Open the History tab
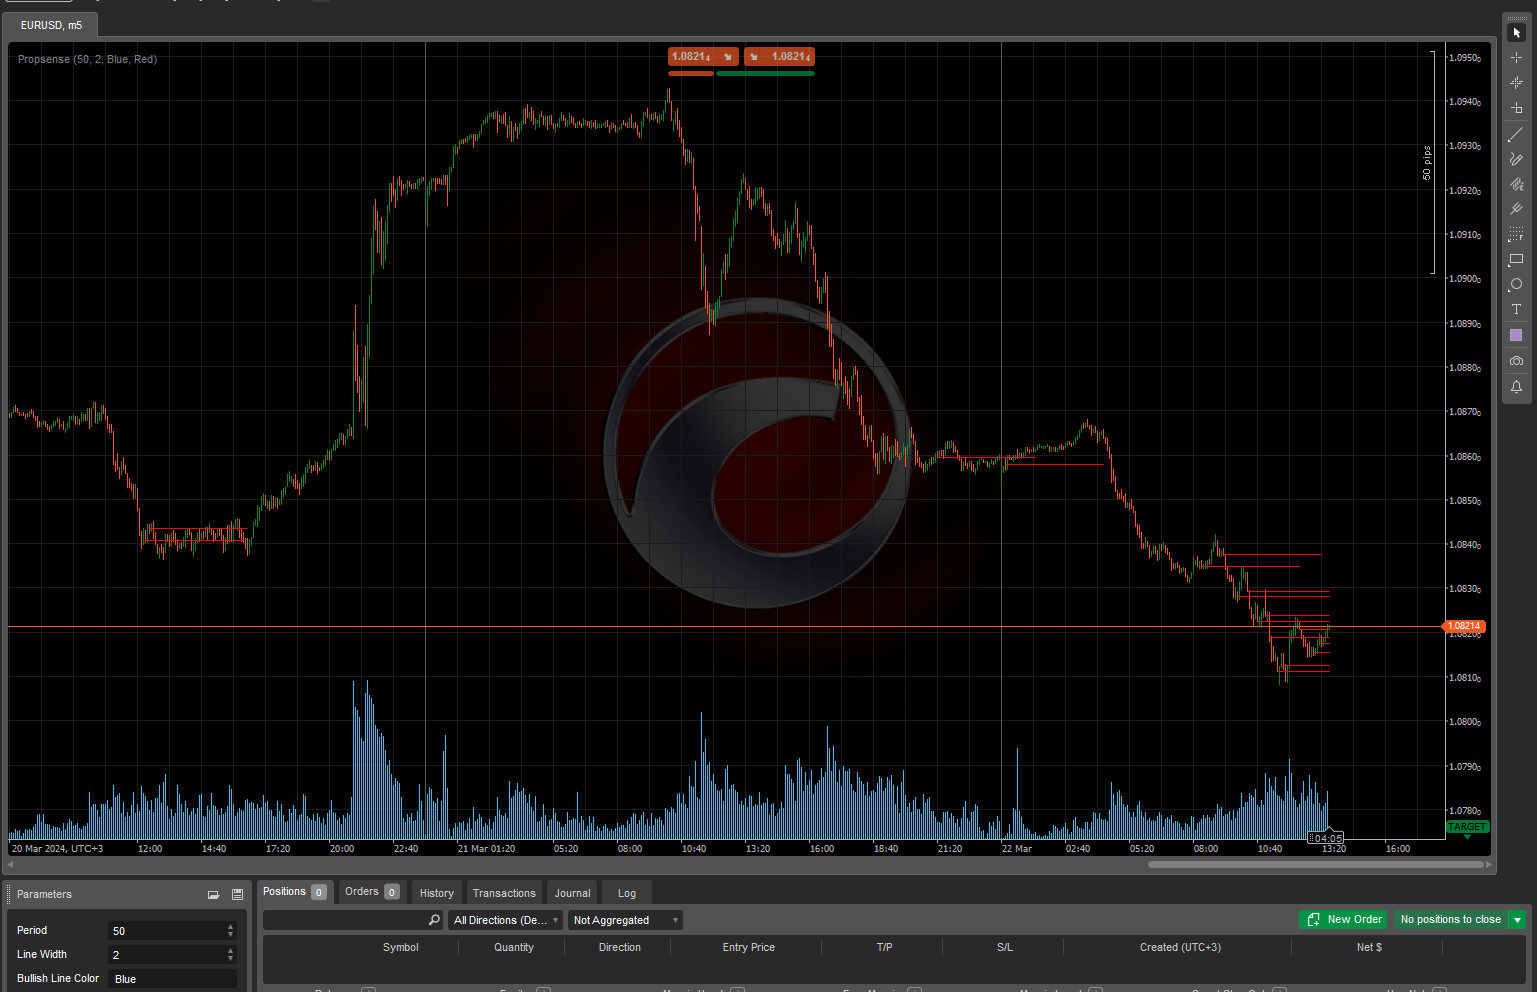This screenshot has width=1537, height=992. [x=437, y=893]
